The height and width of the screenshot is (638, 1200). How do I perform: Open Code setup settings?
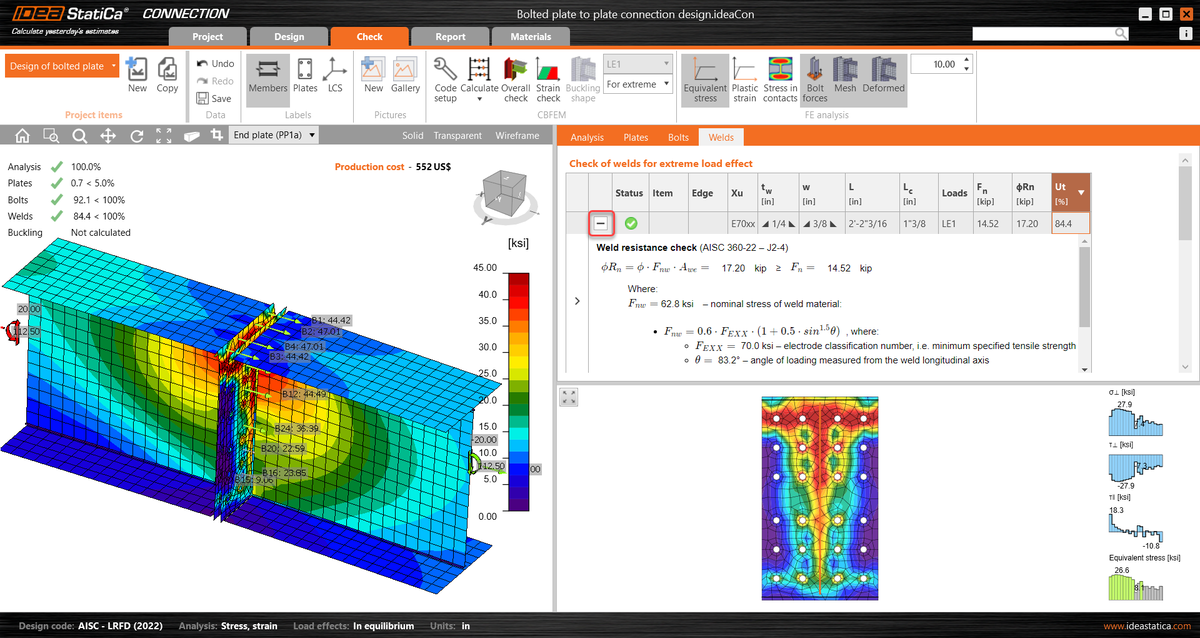point(447,74)
